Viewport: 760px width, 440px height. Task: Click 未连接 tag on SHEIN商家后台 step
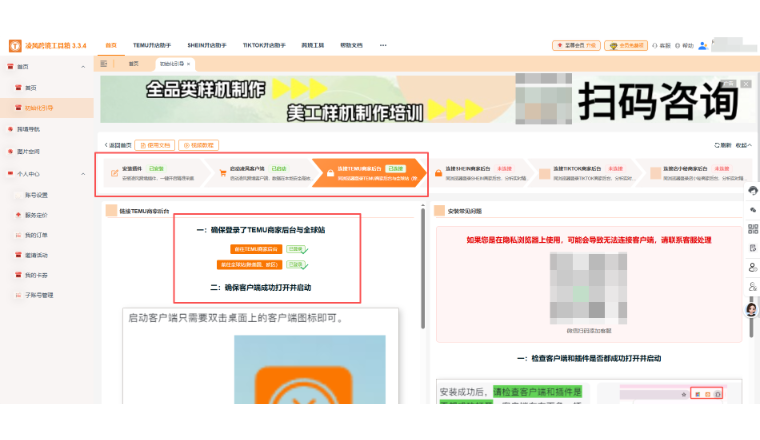[505, 169]
